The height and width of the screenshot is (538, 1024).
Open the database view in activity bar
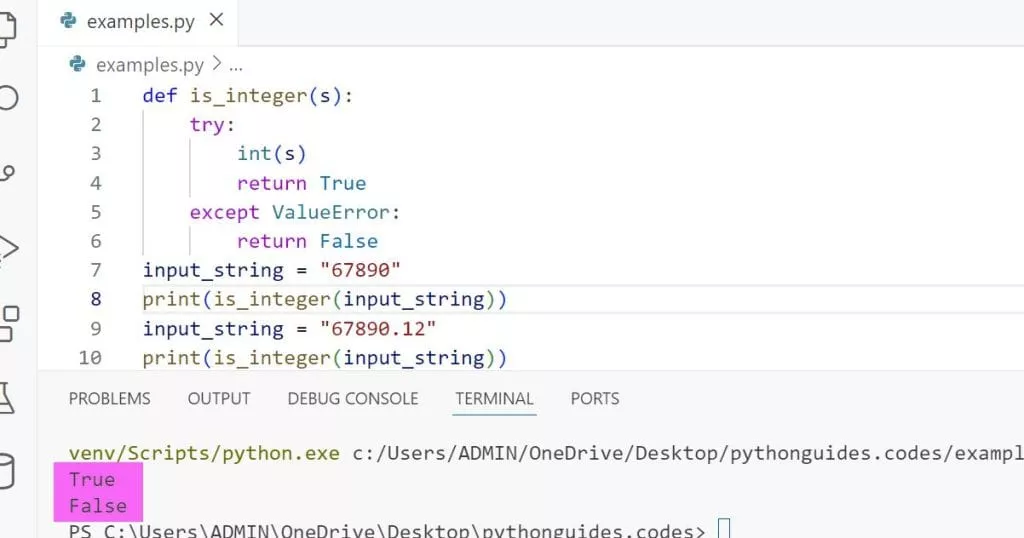click(x=7, y=468)
